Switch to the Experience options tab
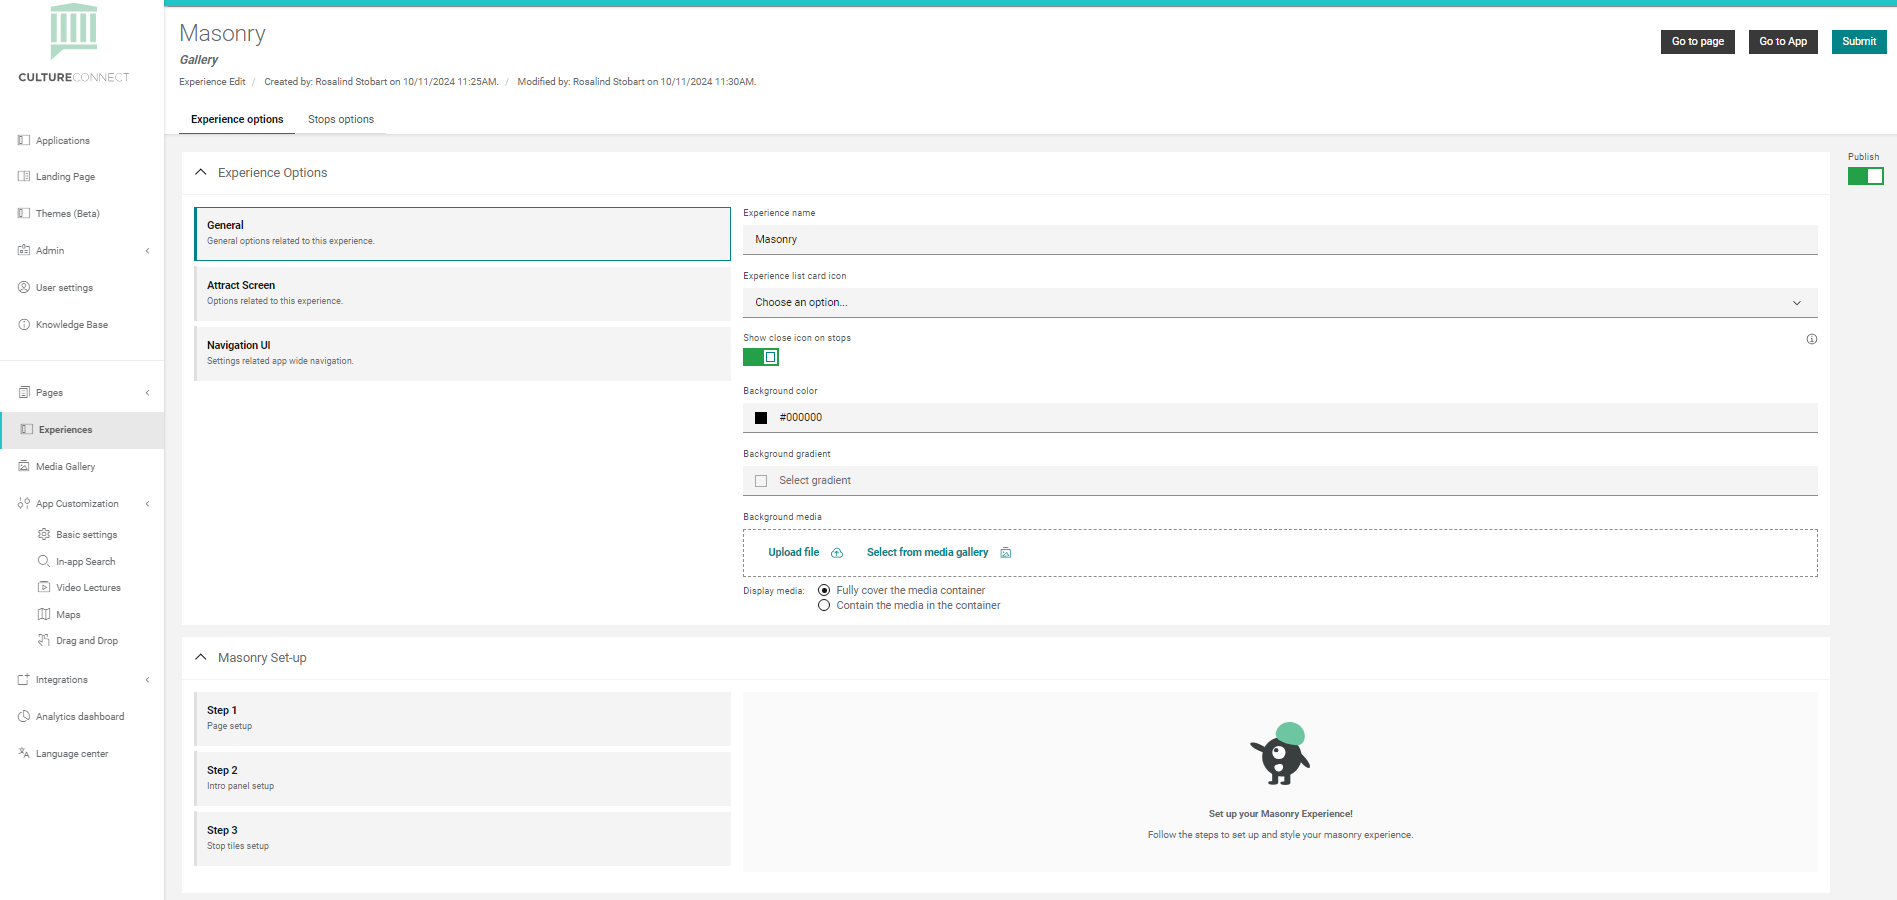1897x900 pixels. click(x=237, y=119)
